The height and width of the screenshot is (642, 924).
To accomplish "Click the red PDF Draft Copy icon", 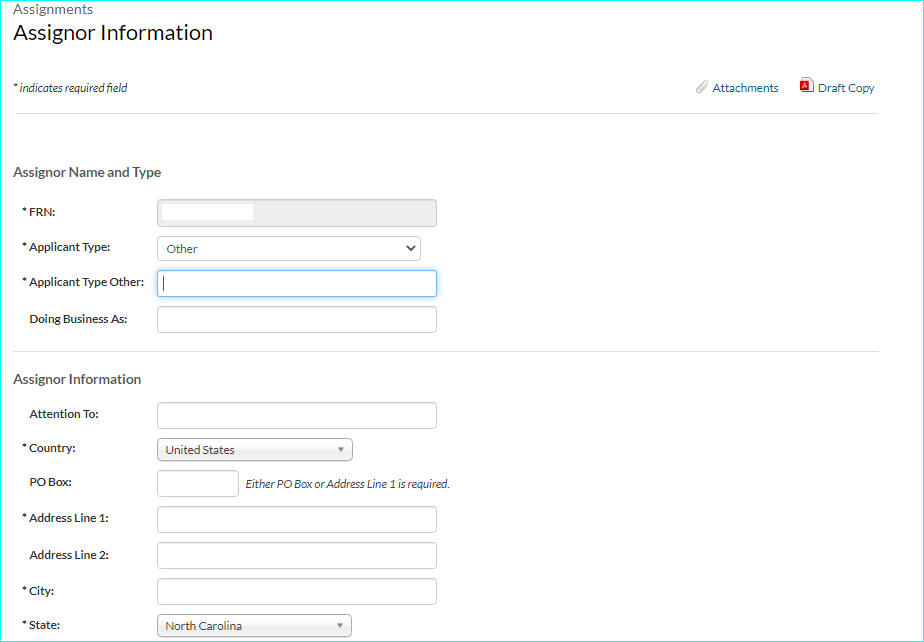I will point(806,86).
